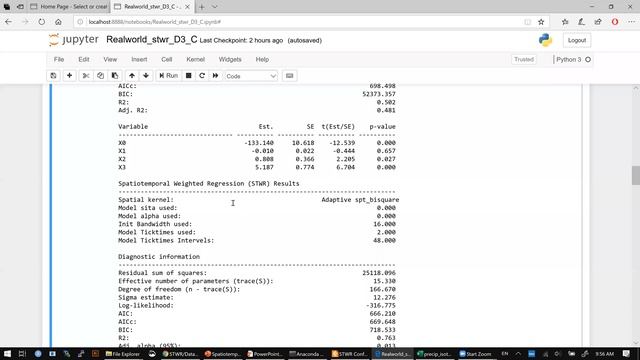This screenshot has height=360, width=640.
Task: Open a new browser tab
Action: coord(202,7)
